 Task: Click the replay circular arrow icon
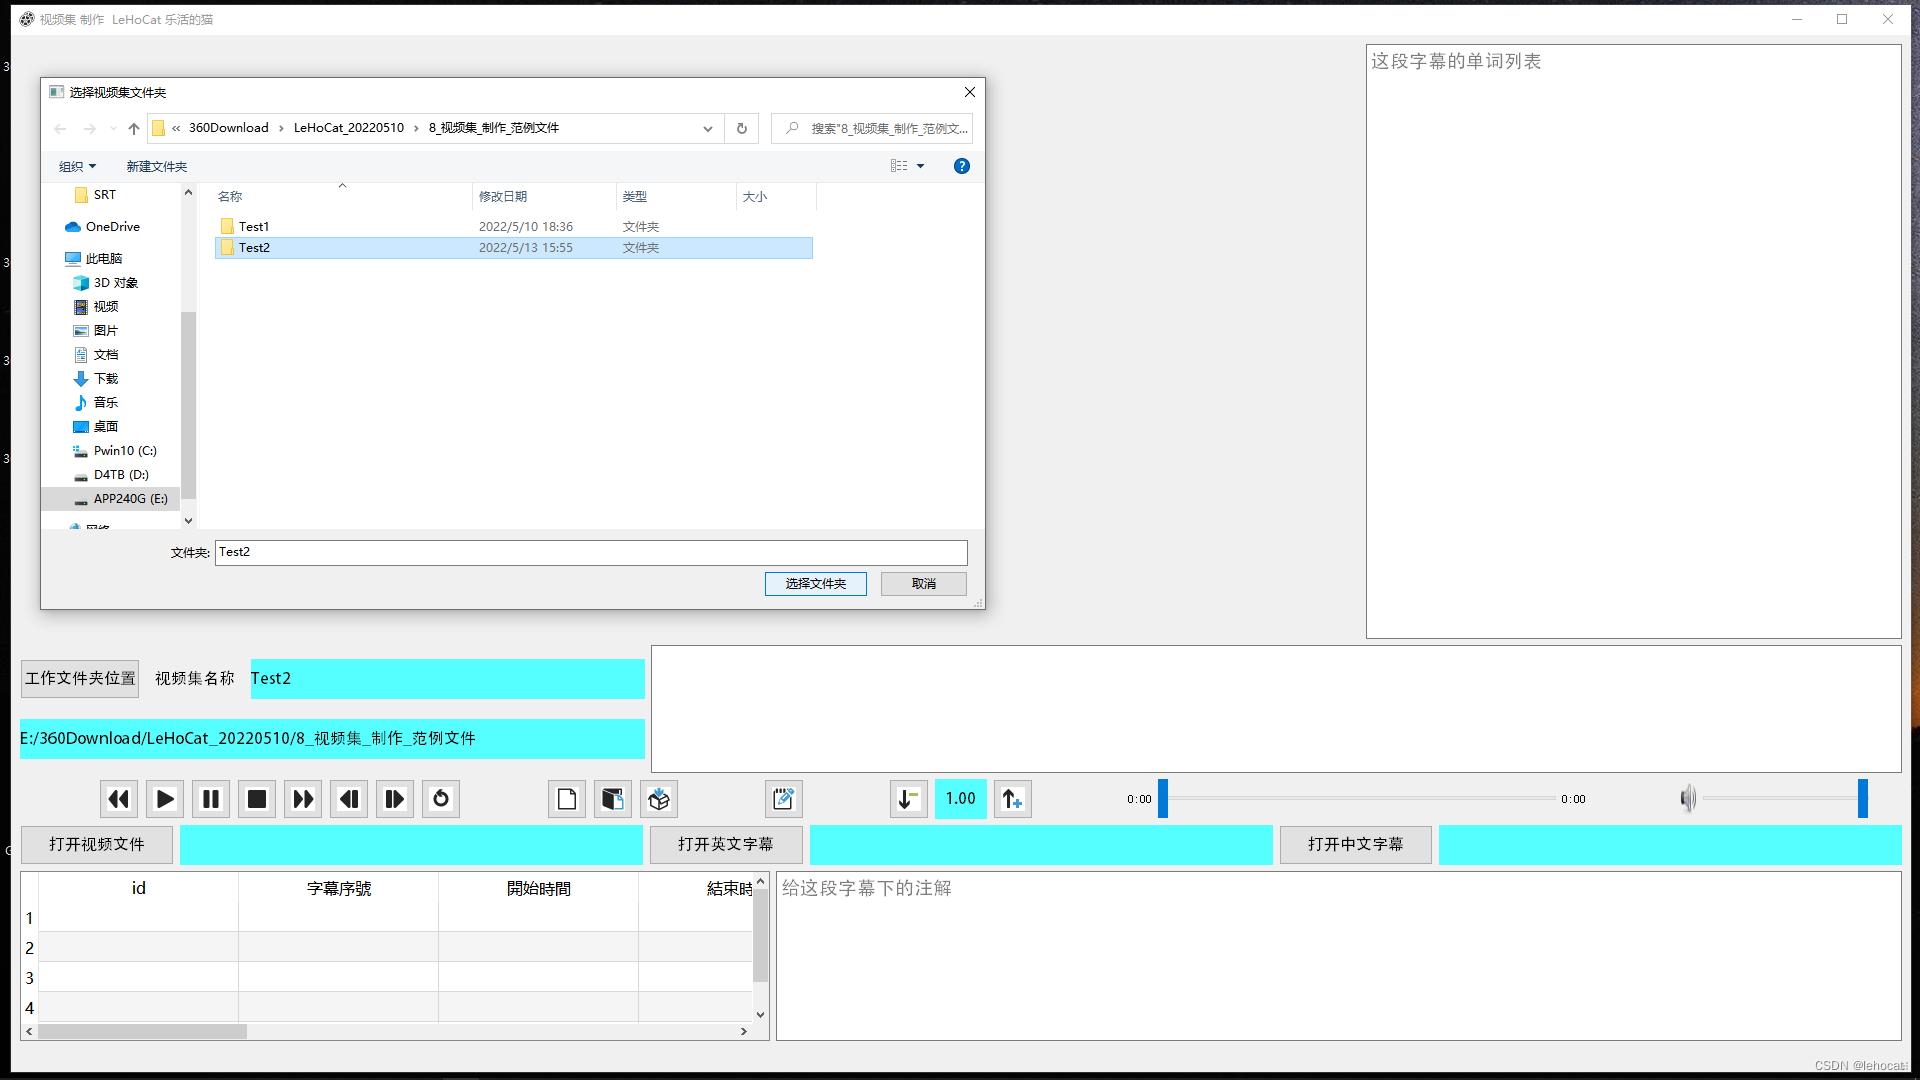coord(441,799)
